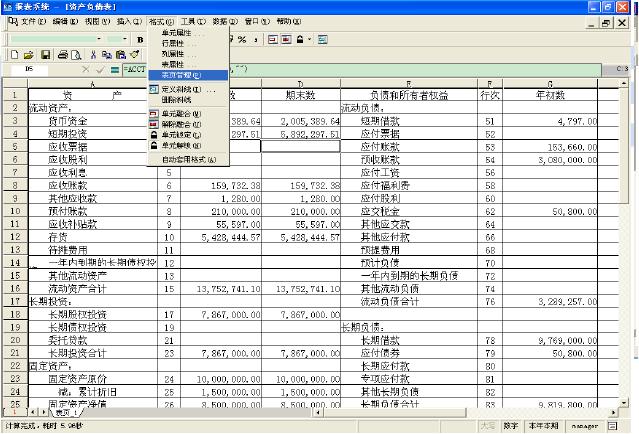Select the highlighted 表页管理 menu entry
This screenshot has width=639, height=434.
[x=188, y=75]
